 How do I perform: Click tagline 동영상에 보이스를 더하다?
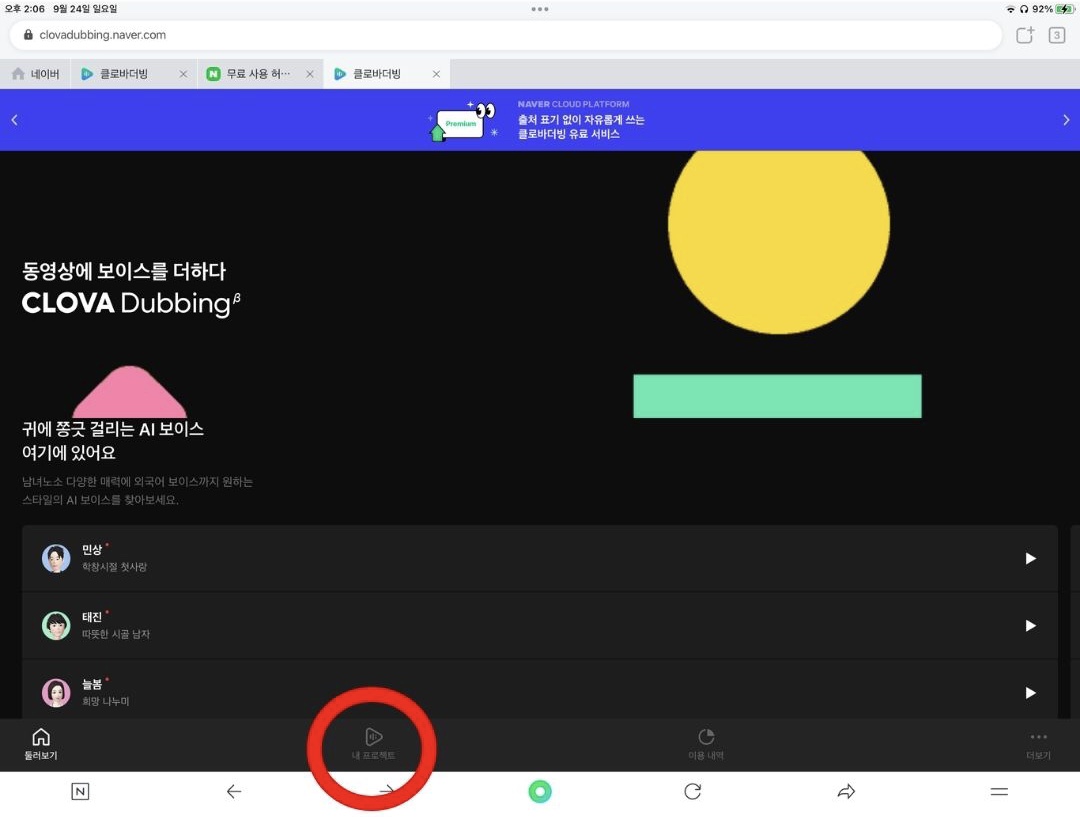124,271
